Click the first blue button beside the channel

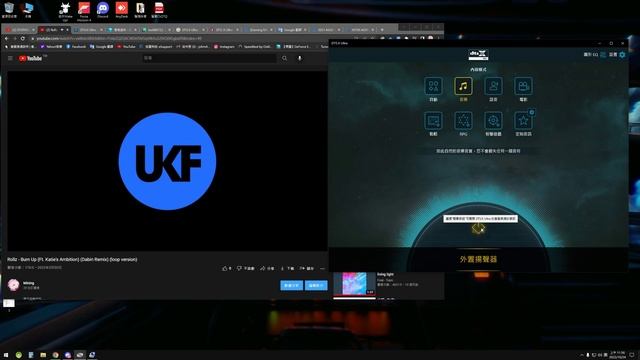coord(291,285)
